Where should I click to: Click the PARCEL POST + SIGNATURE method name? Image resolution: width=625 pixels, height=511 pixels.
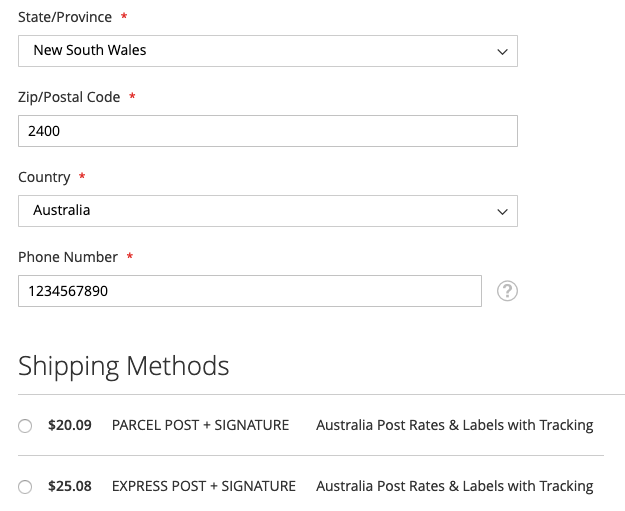pos(200,425)
